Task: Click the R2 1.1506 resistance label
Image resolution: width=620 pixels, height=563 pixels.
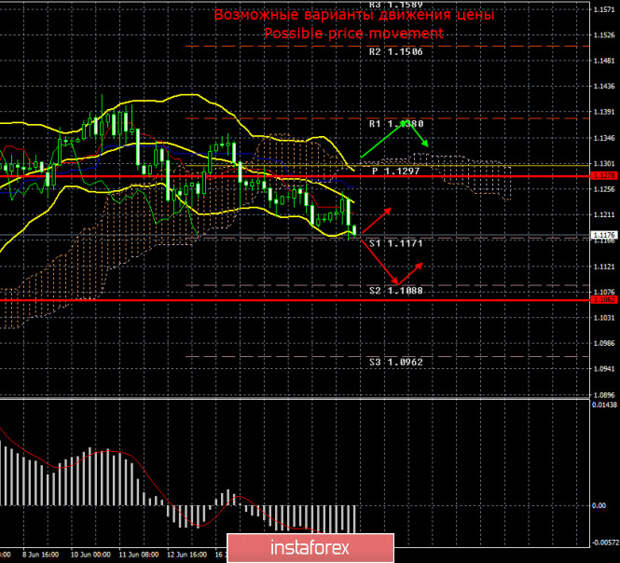Action: 396,52
